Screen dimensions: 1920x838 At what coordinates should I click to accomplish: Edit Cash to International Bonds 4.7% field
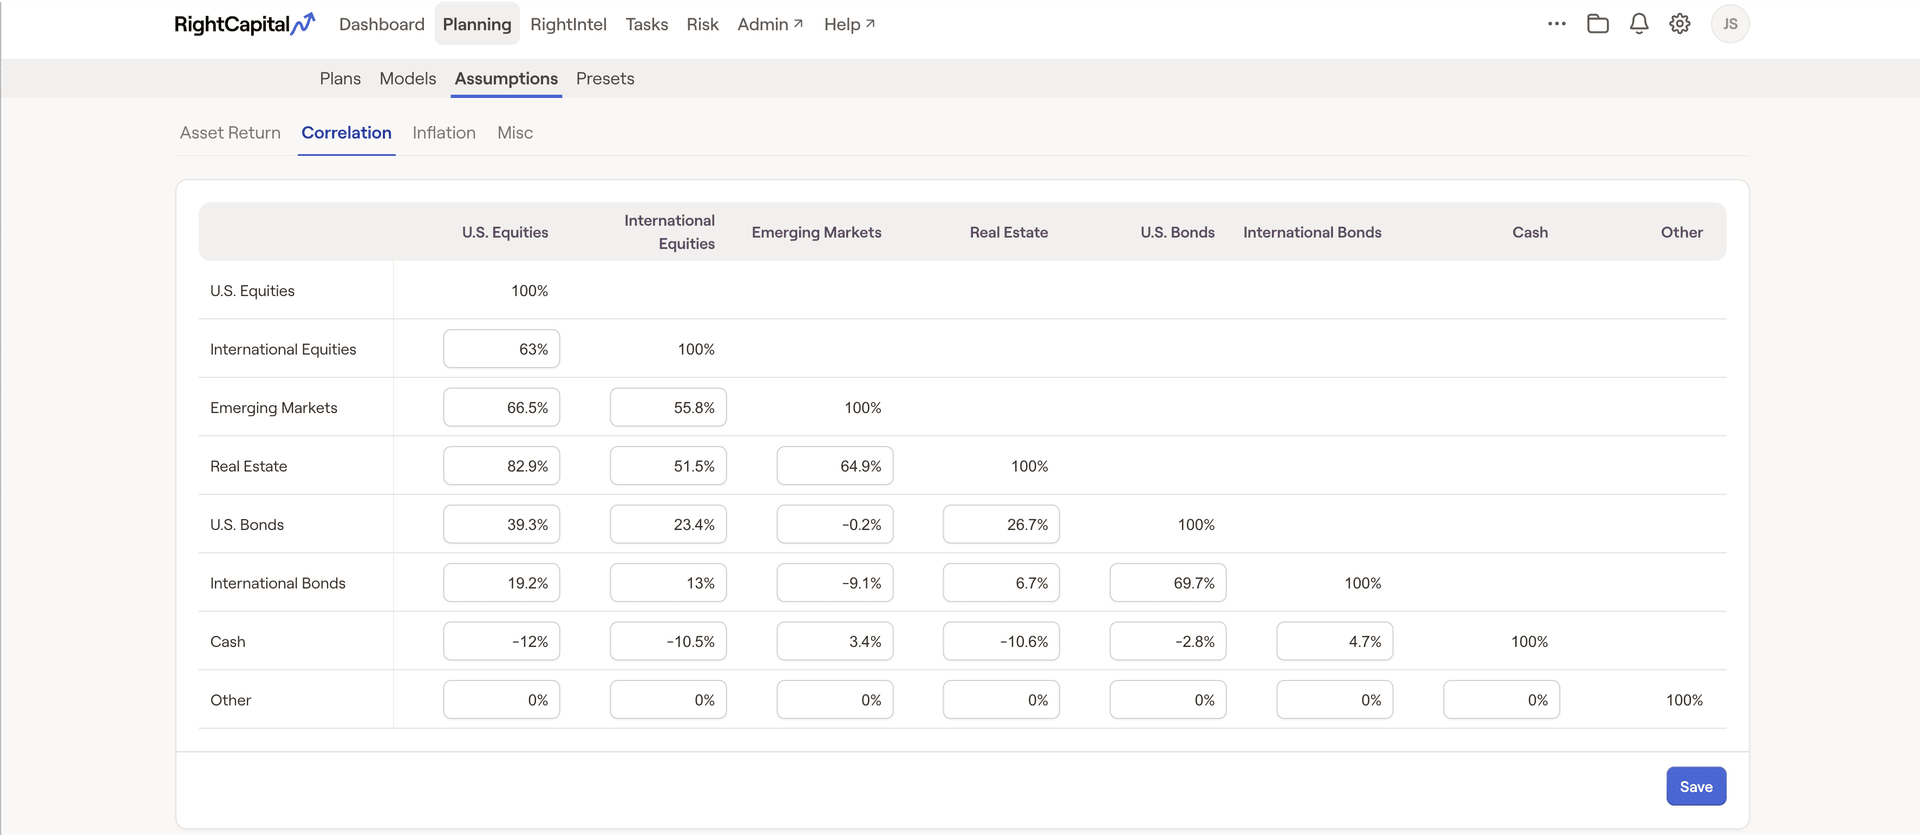[x=1335, y=642]
